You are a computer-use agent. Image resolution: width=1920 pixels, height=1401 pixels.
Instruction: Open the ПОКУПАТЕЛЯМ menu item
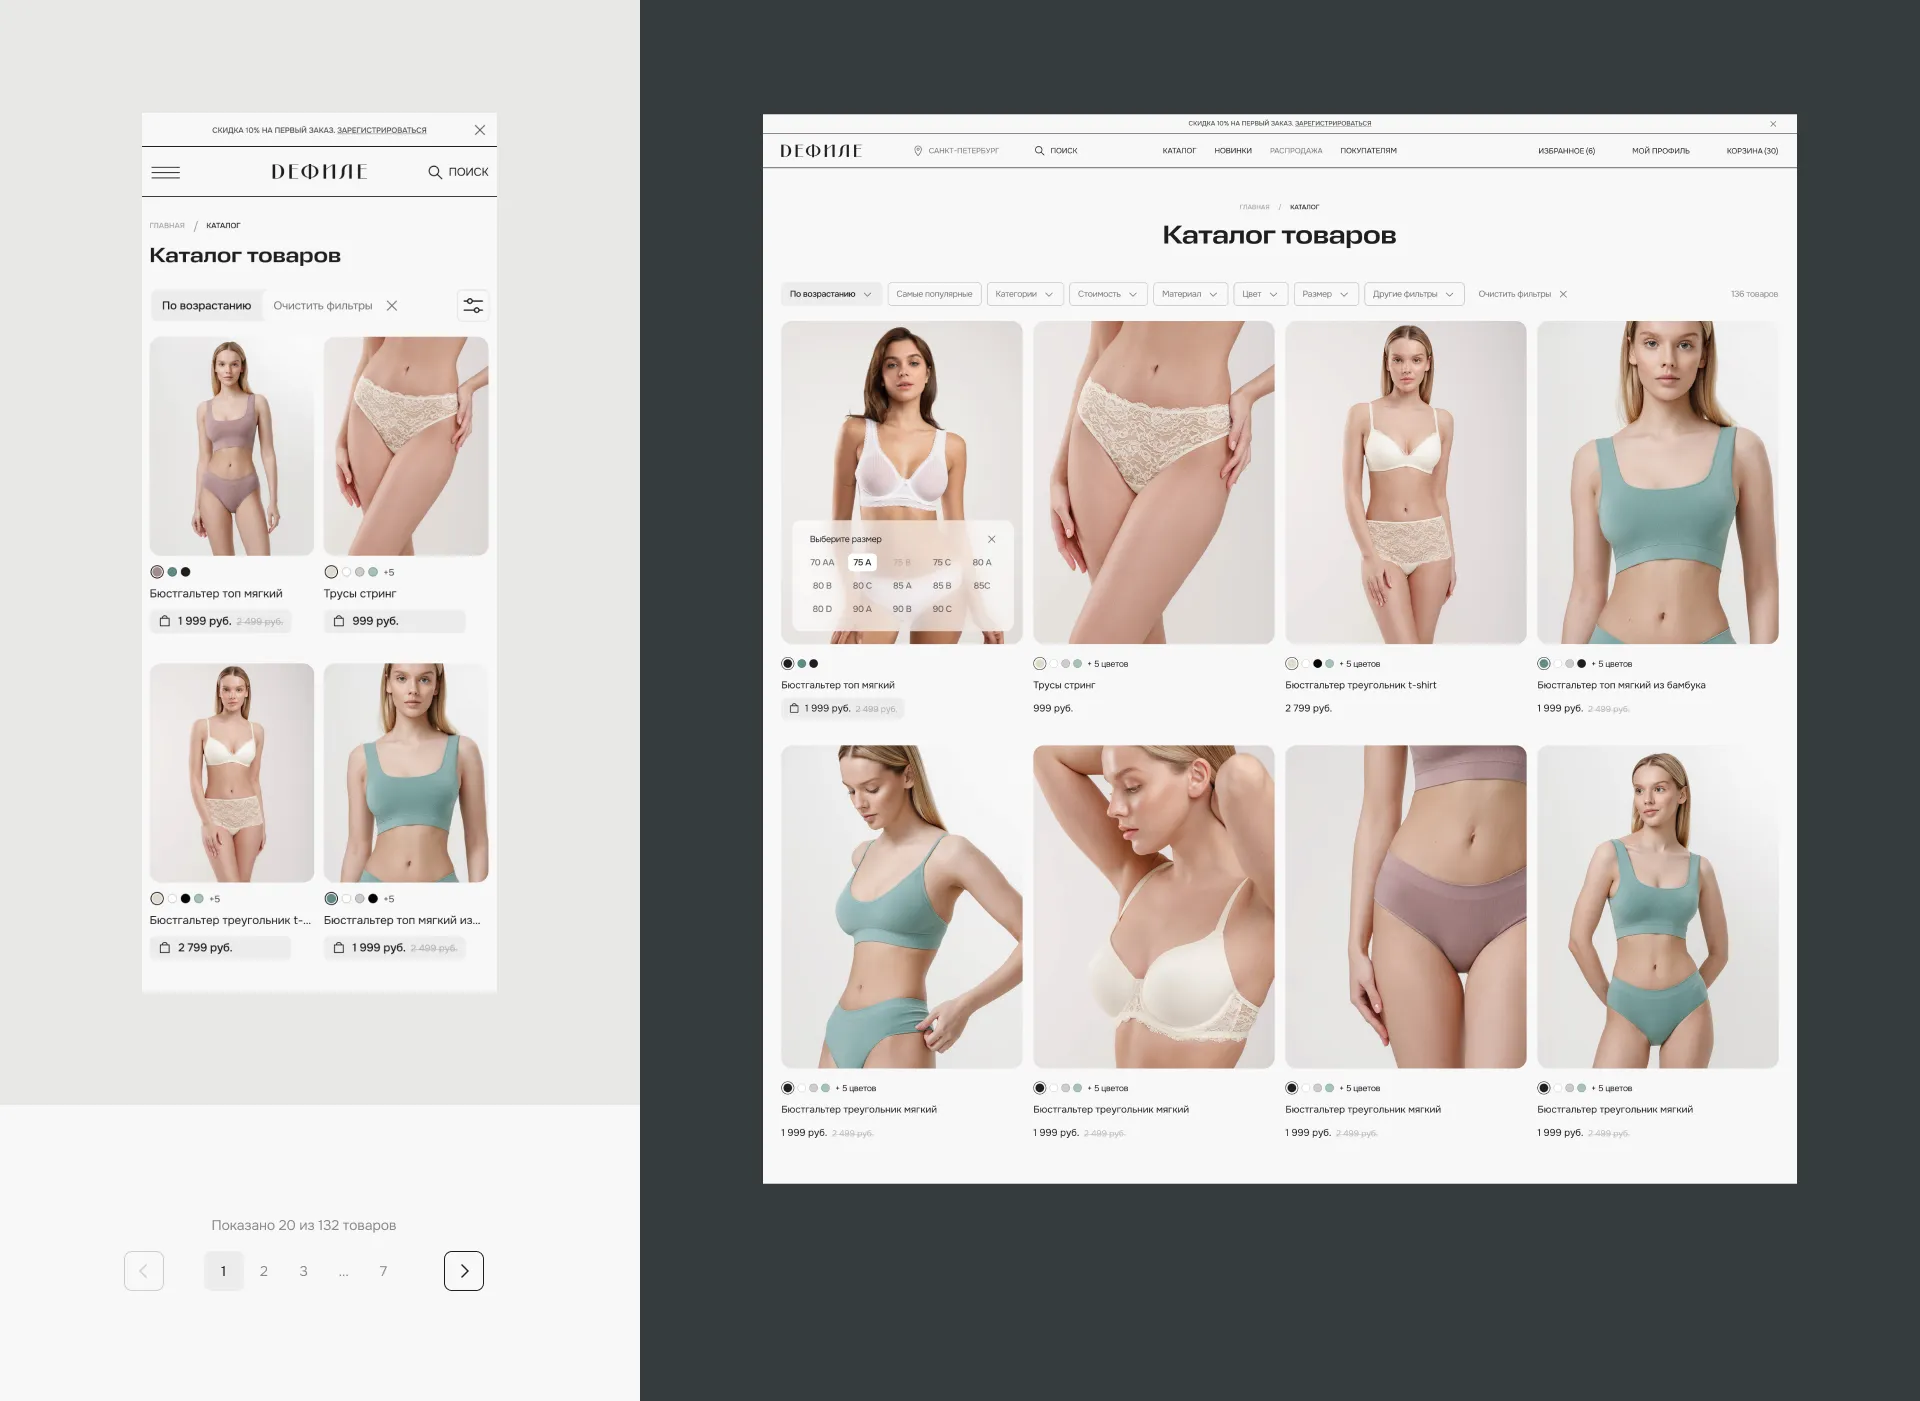click(1368, 151)
